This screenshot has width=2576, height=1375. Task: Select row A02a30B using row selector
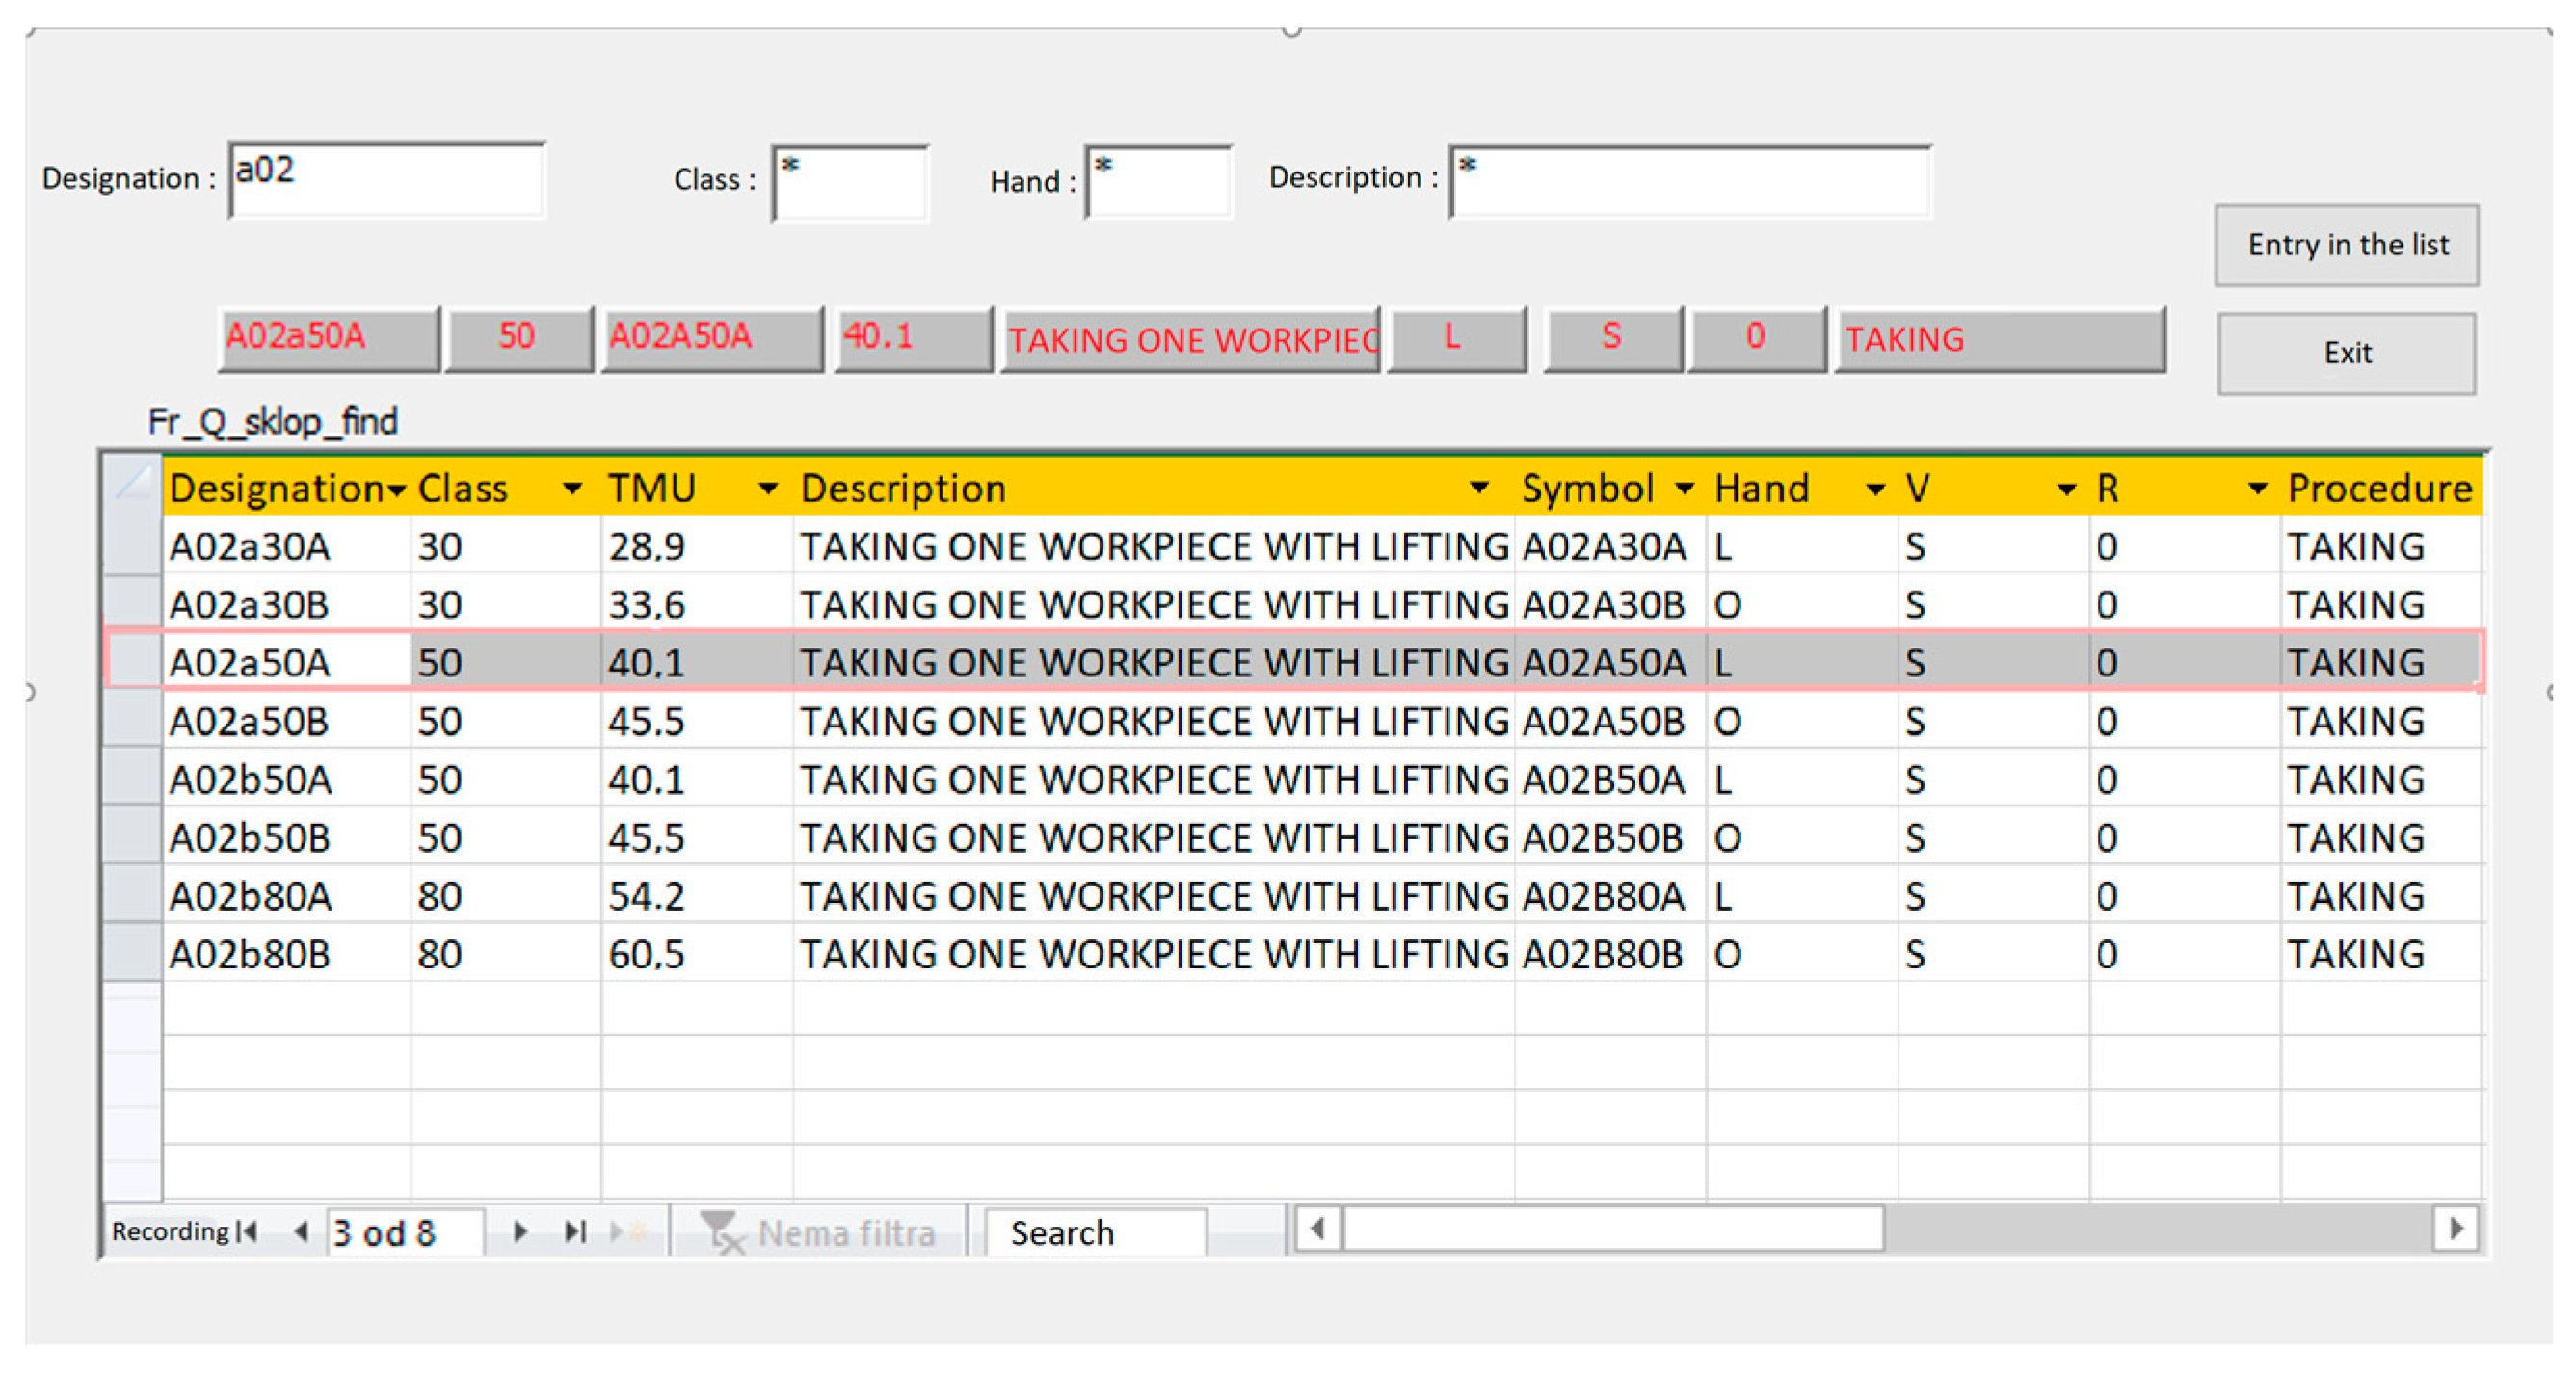click(133, 604)
